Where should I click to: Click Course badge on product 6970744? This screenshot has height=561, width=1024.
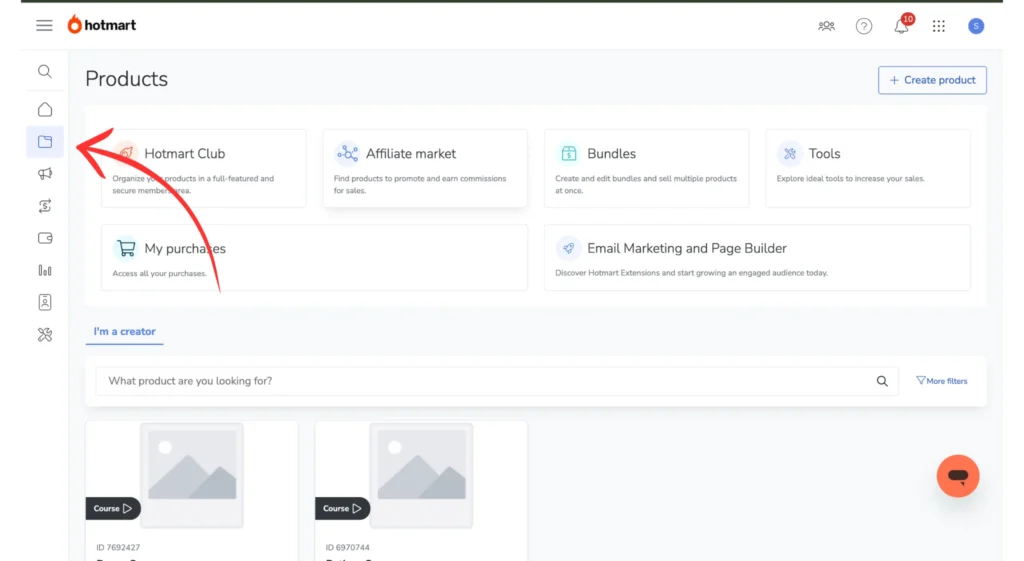click(x=342, y=508)
